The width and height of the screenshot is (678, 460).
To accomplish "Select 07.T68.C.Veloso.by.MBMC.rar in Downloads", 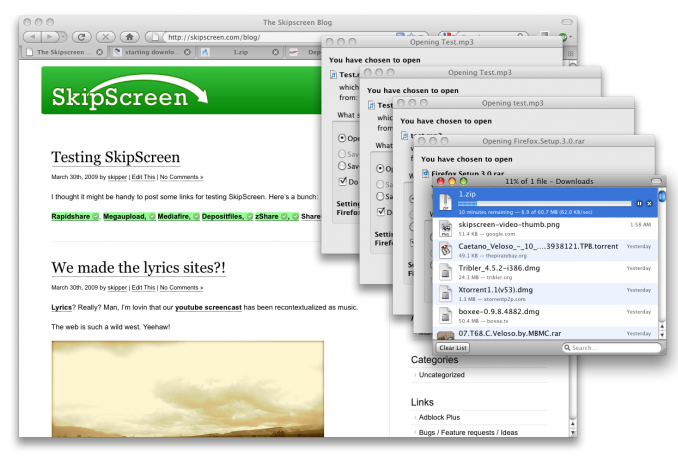I will 545,333.
